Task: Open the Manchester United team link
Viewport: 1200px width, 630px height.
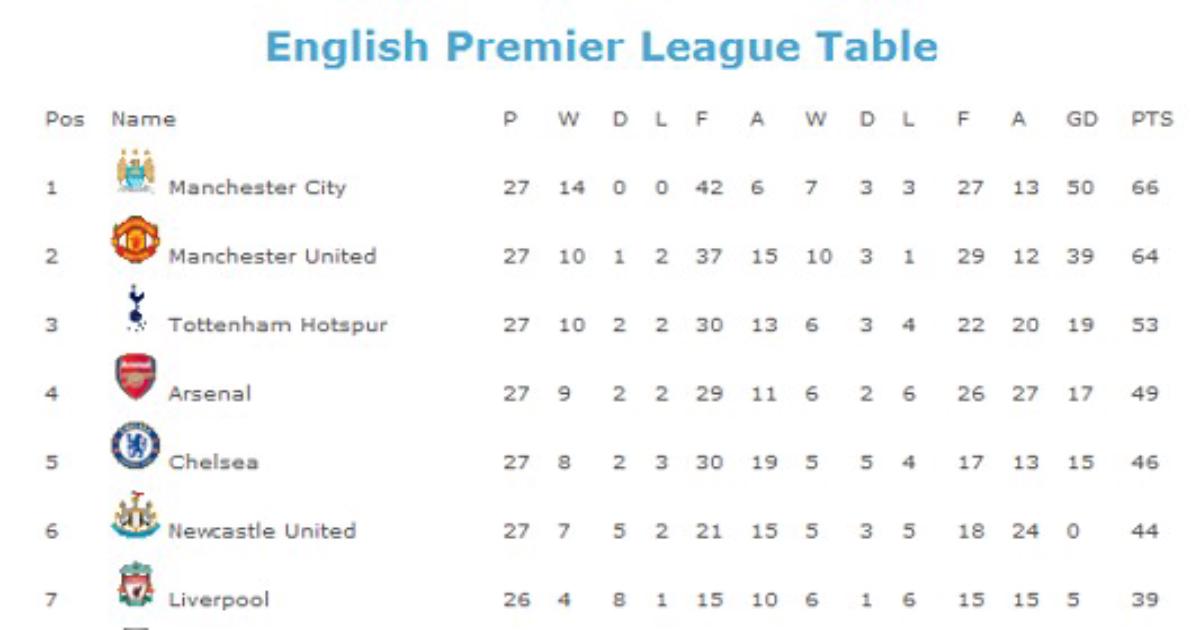Action: [x=272, y=256]
